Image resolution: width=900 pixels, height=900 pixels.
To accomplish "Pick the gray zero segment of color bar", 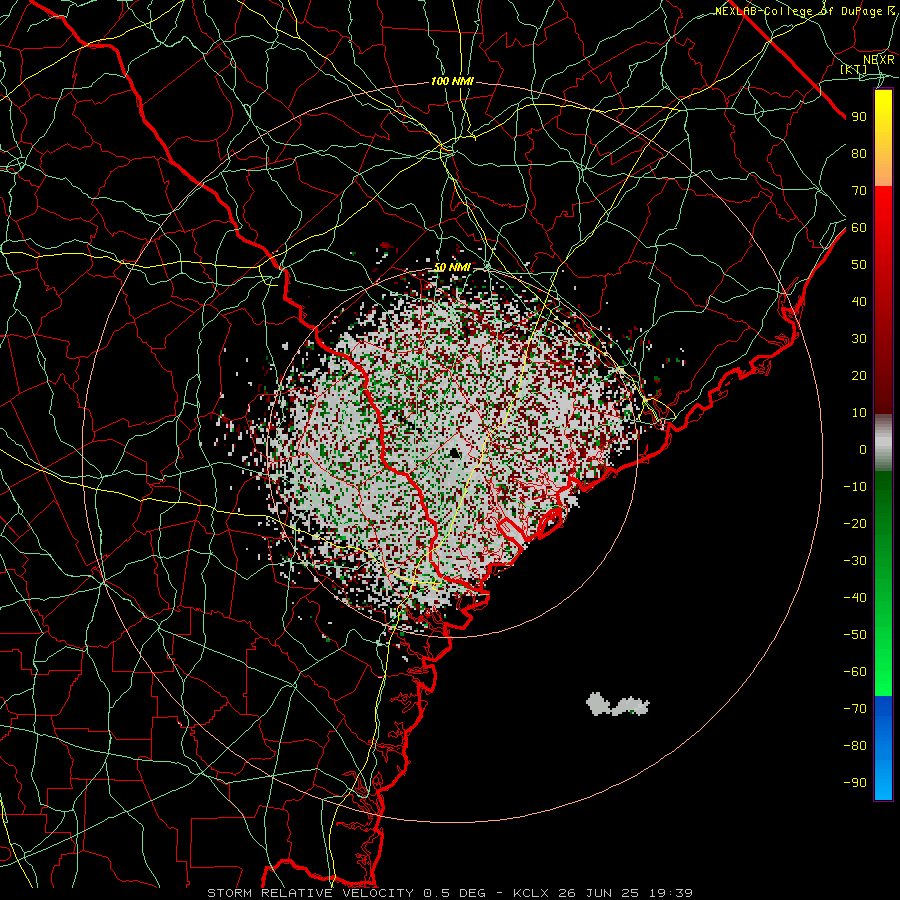I will coord(883,443).
